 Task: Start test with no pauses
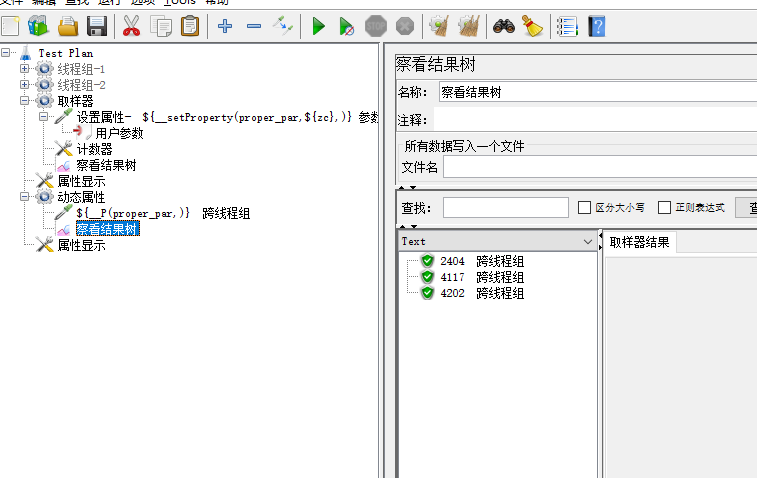coord(347,26)
